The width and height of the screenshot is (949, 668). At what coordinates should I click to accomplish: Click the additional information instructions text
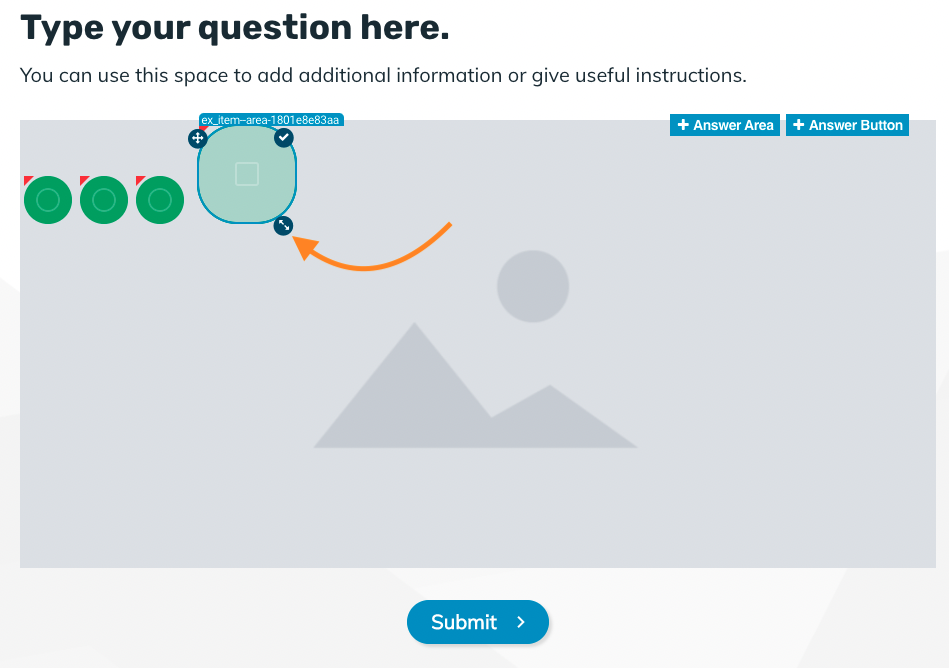pyautogui.click(x=383, y=75)
